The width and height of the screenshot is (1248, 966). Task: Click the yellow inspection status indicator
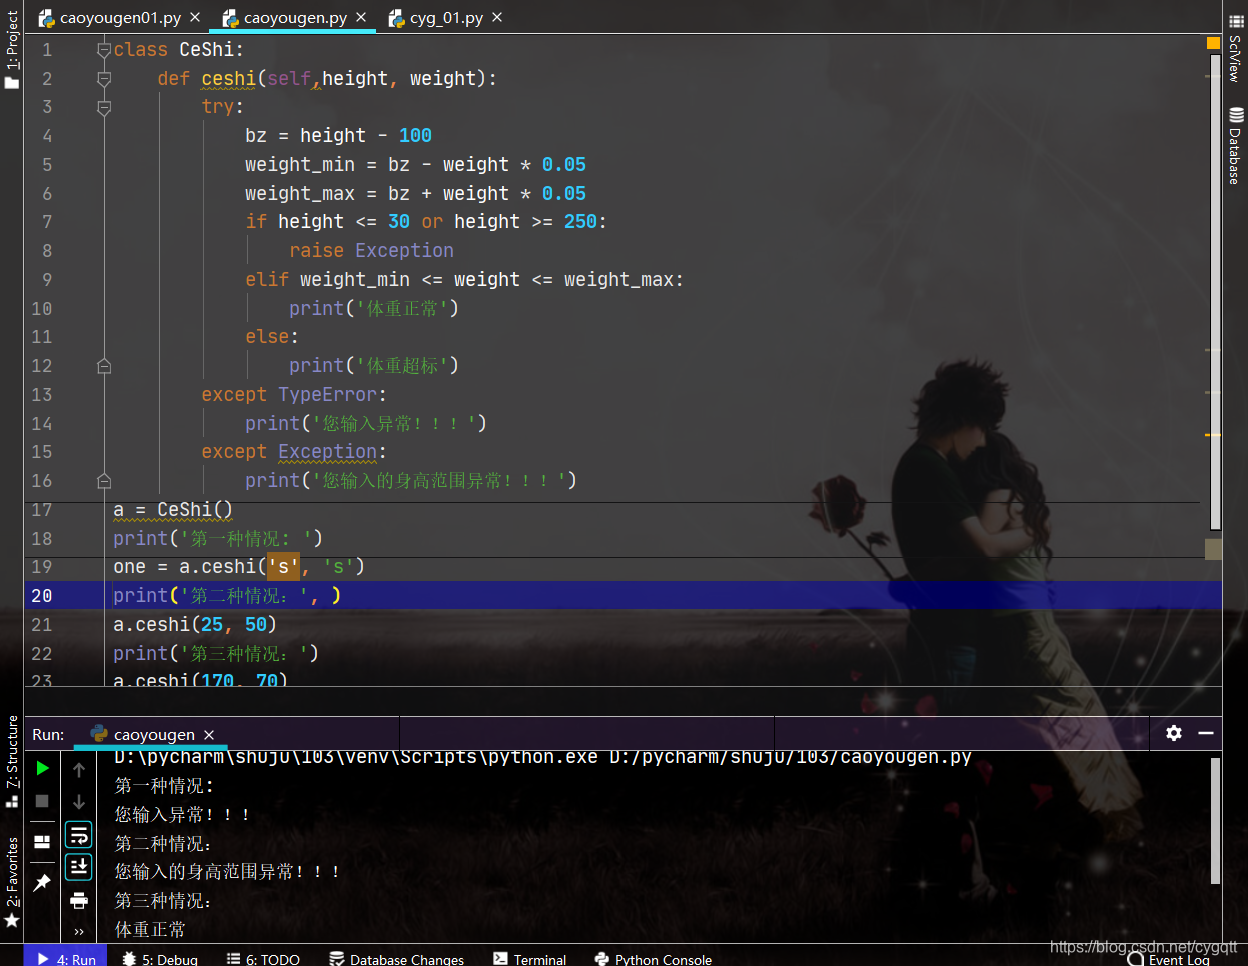tap(1213, 43)
